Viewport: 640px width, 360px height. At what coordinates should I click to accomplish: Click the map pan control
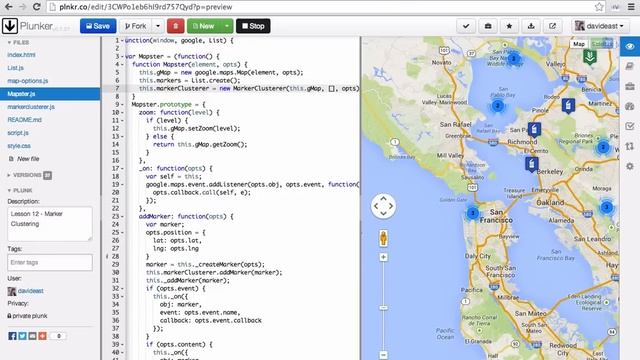[x=383, y=206]
